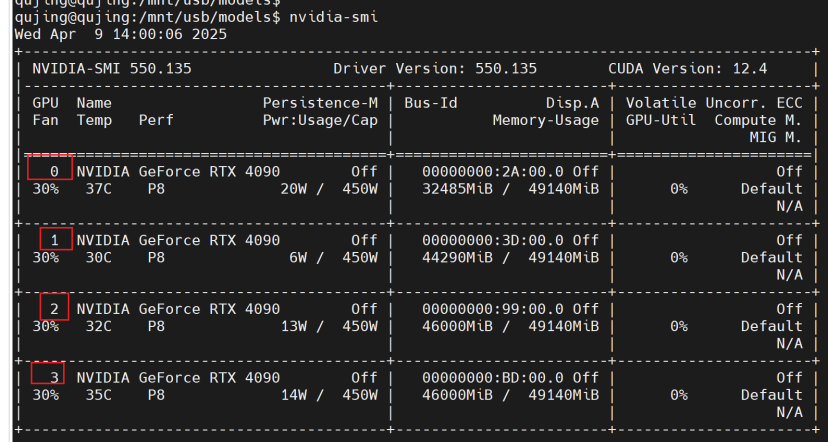Click the 20W power usage value
Screen dimensions: 828x442
294,189
